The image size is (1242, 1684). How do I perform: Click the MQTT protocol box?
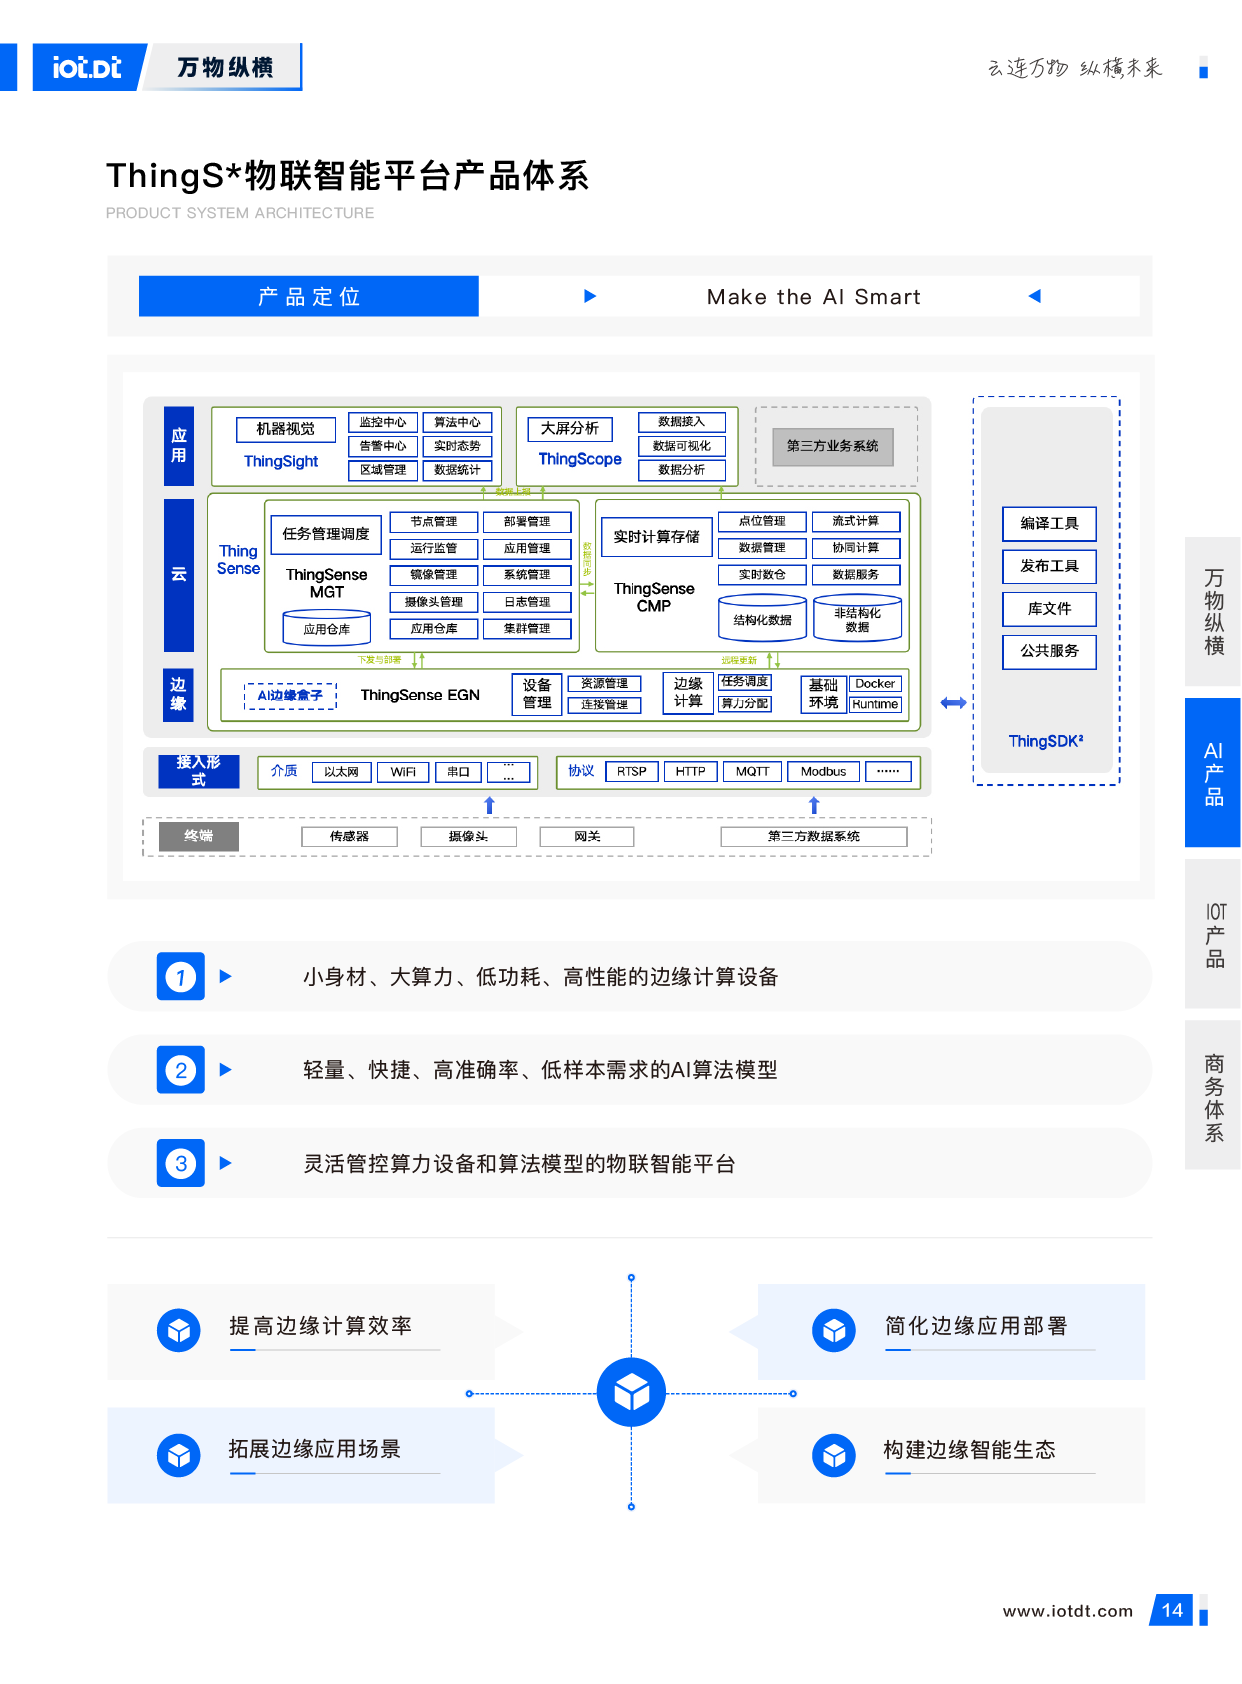pyautogui.click(x=753, y=772)
